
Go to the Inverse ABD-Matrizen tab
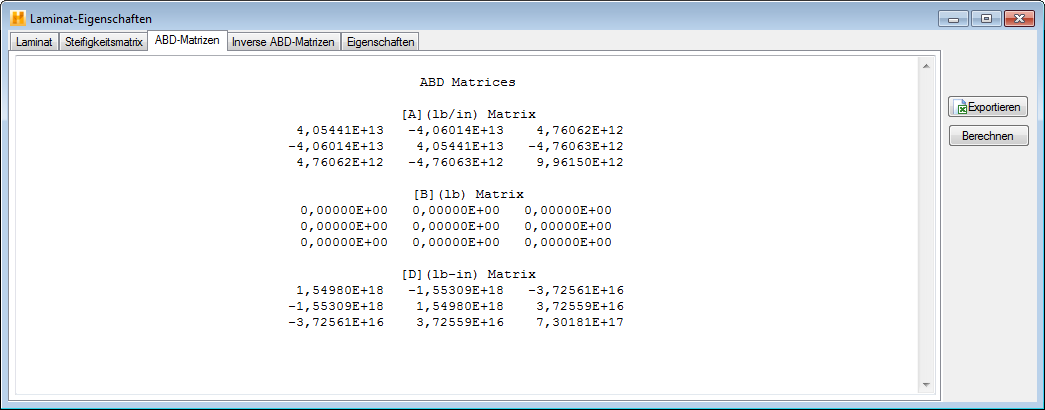pos(283,42)
